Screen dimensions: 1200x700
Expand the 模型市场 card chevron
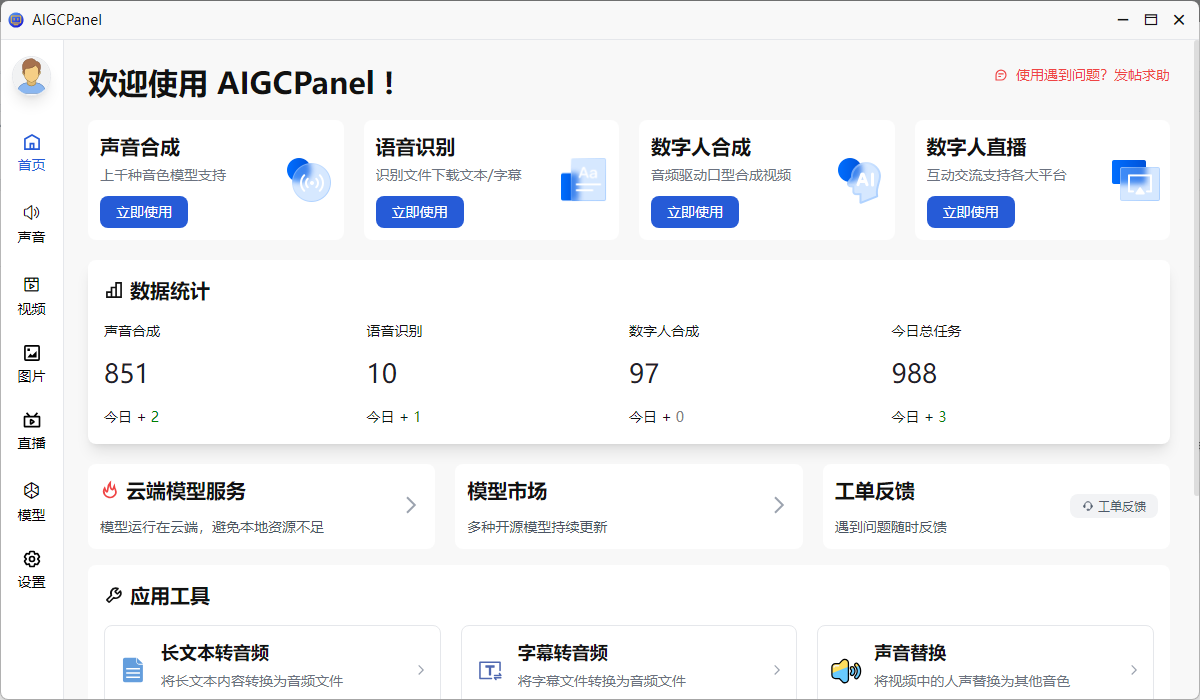(x=779, y=506)
